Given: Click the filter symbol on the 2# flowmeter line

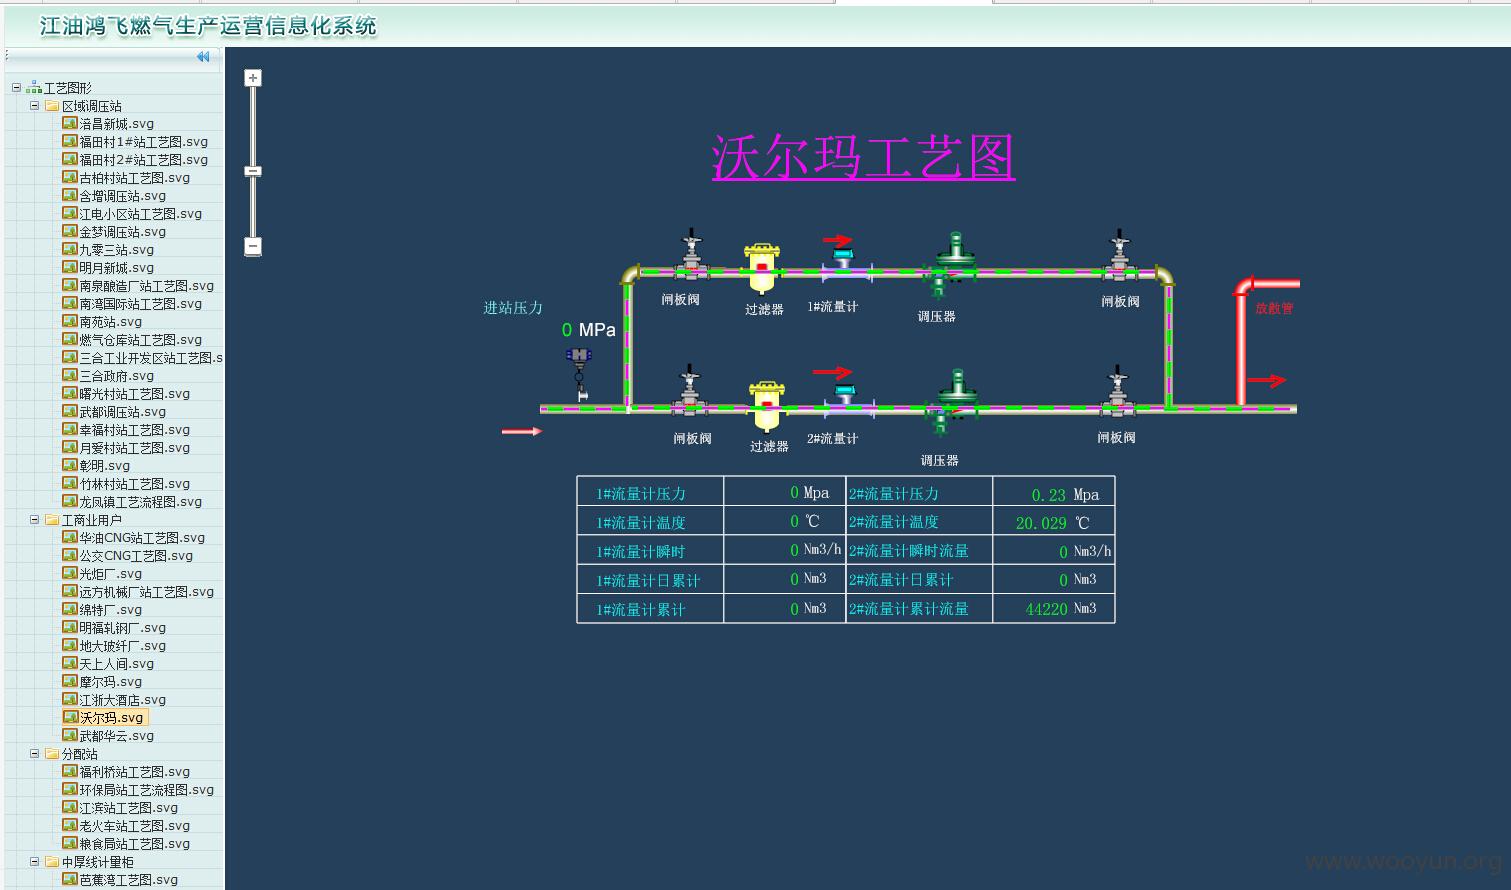Looking at the screenshot, I should coord(767,406).
